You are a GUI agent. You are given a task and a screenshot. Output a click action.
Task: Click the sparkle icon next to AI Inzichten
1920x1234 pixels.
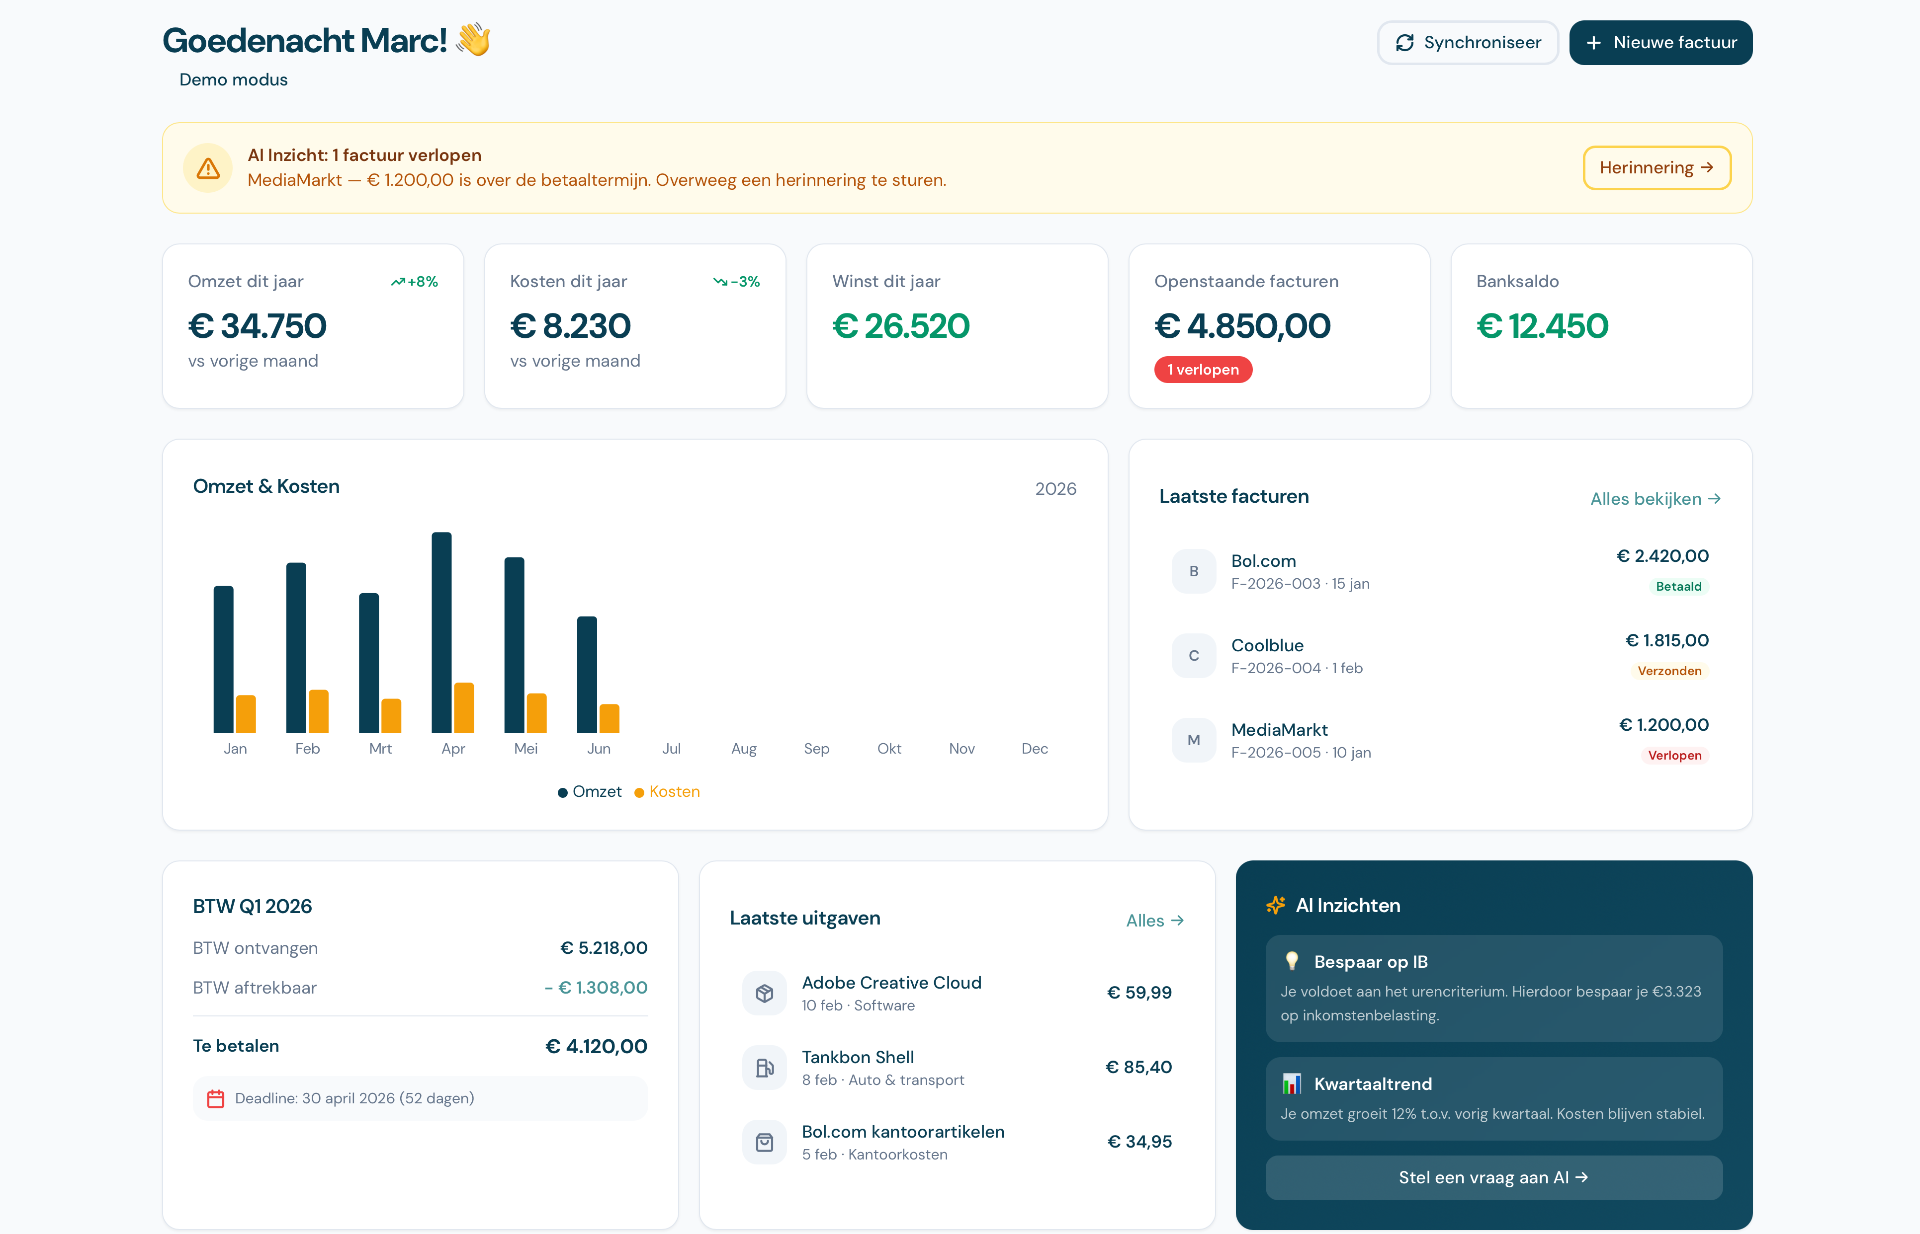point(1276,905)
